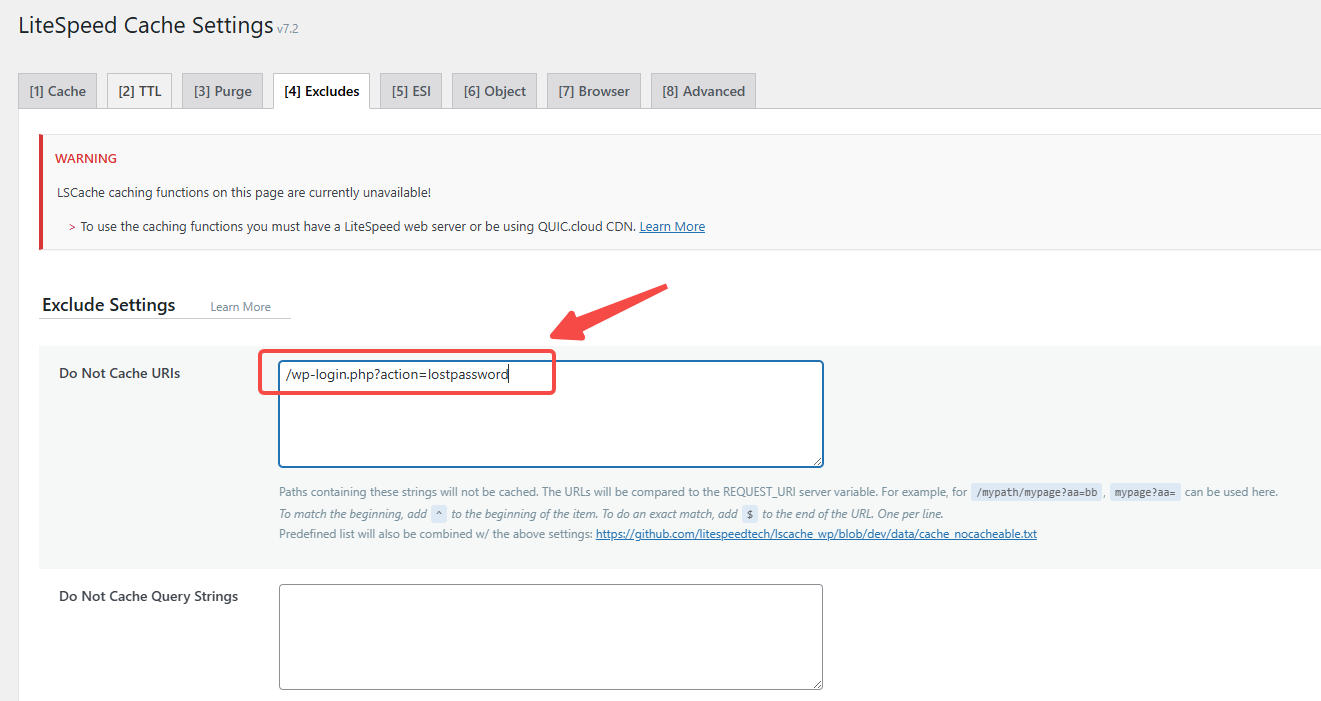
Task: Select the /mypath/mypage?aa=bb example snippet
Action: (1036, 491)
